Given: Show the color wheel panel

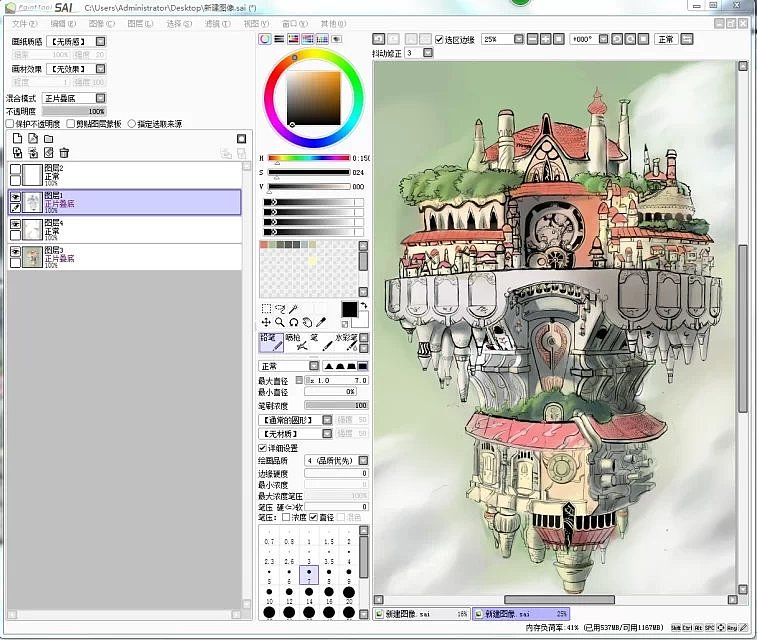Looking at the screenshot, I should 265,39.
